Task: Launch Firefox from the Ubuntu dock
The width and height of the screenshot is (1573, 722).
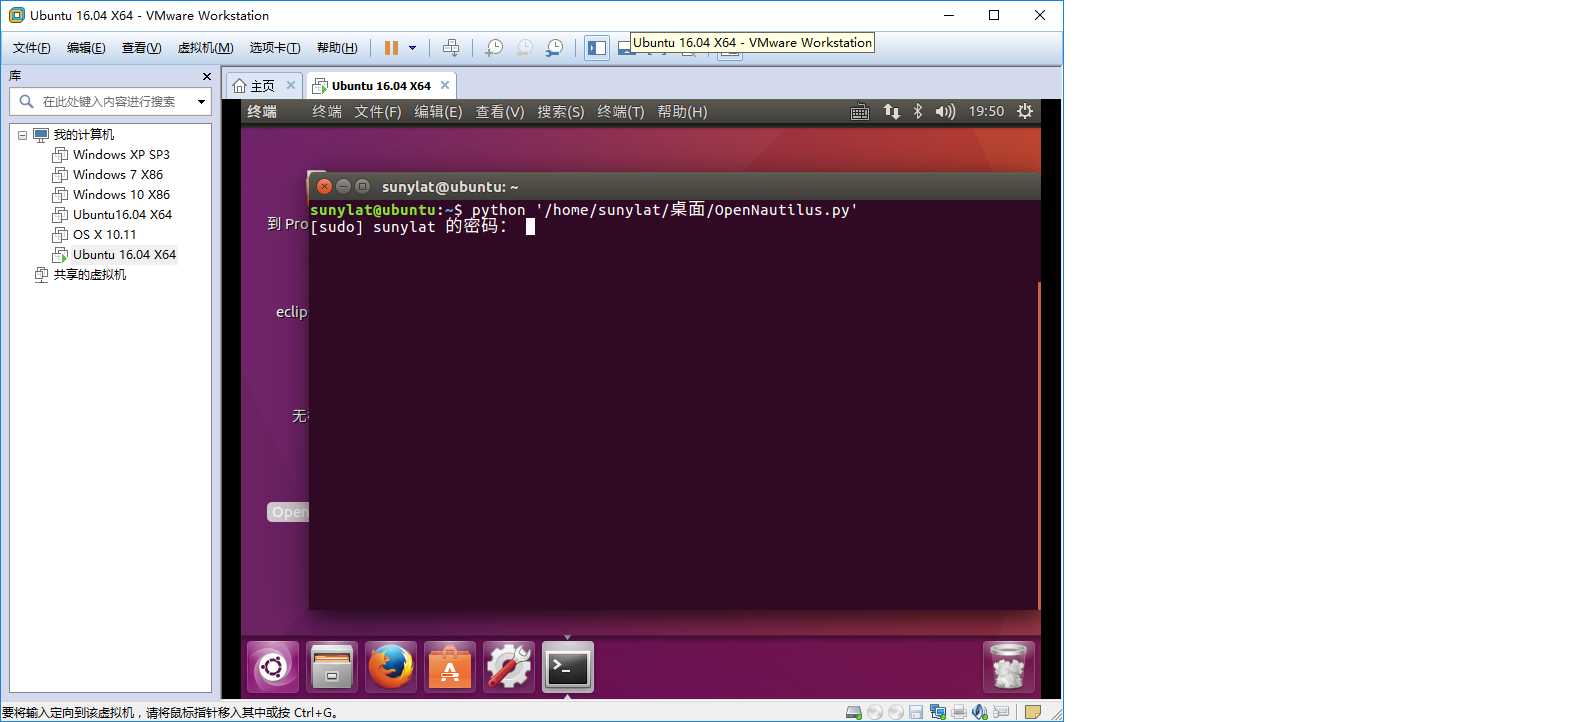Action: tap(391, 667)
